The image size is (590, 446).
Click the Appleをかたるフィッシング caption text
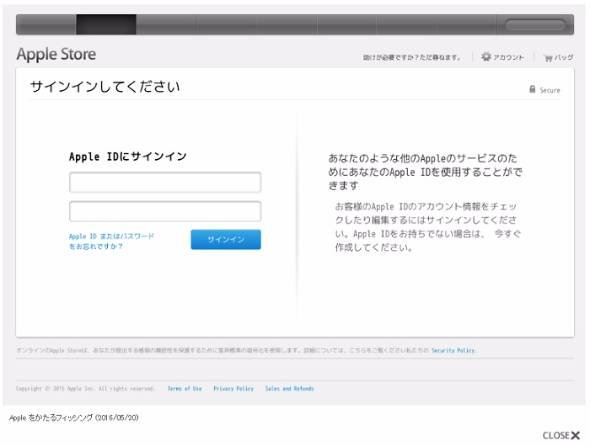[74, 418]
